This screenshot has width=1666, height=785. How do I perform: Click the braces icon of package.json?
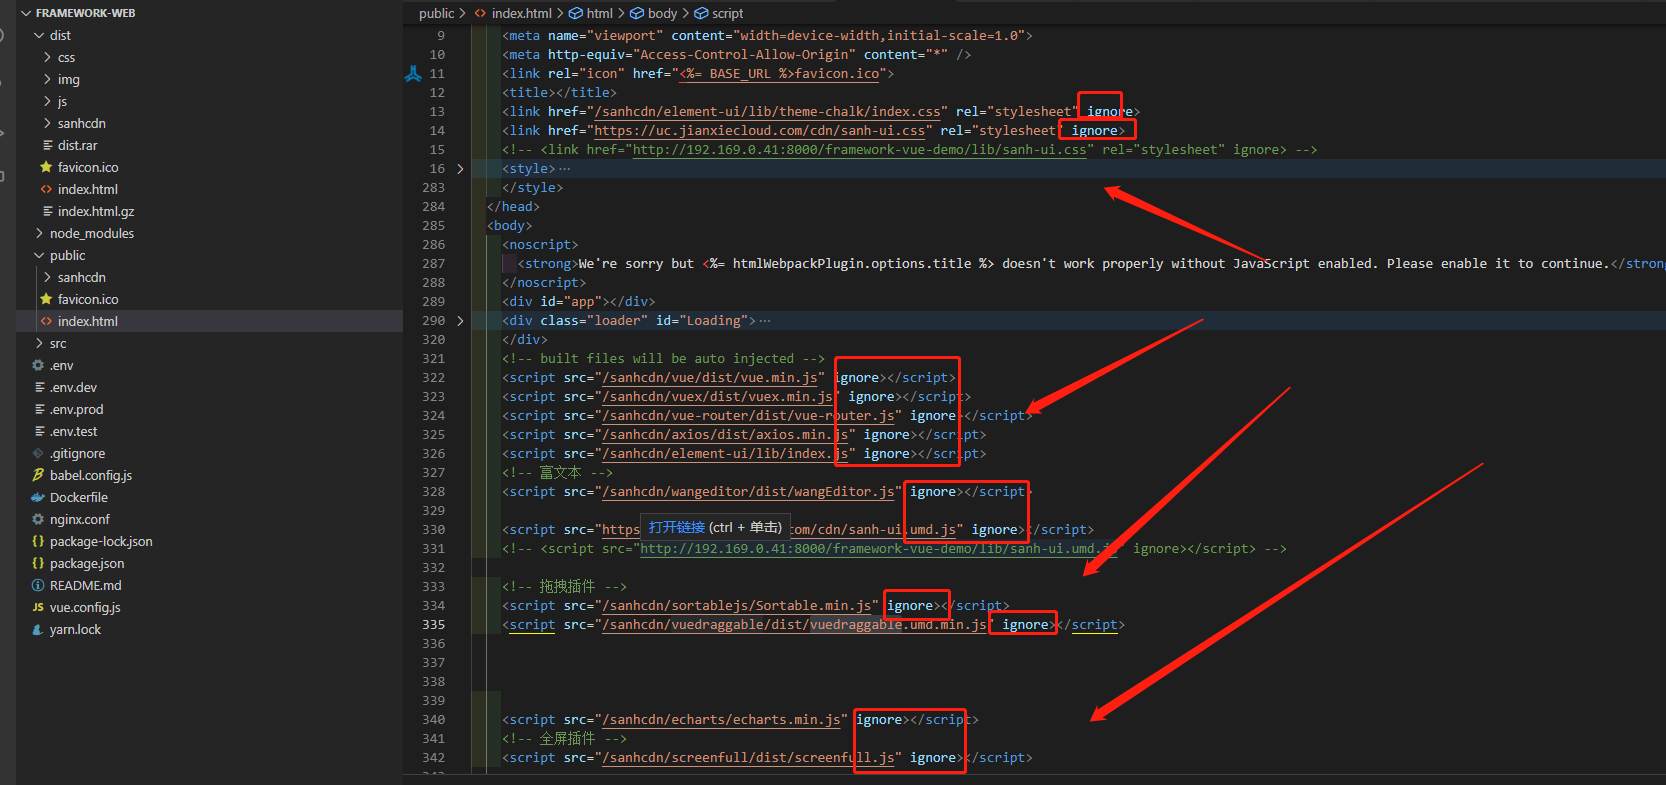pyautogui.click(x=38, y=564)
